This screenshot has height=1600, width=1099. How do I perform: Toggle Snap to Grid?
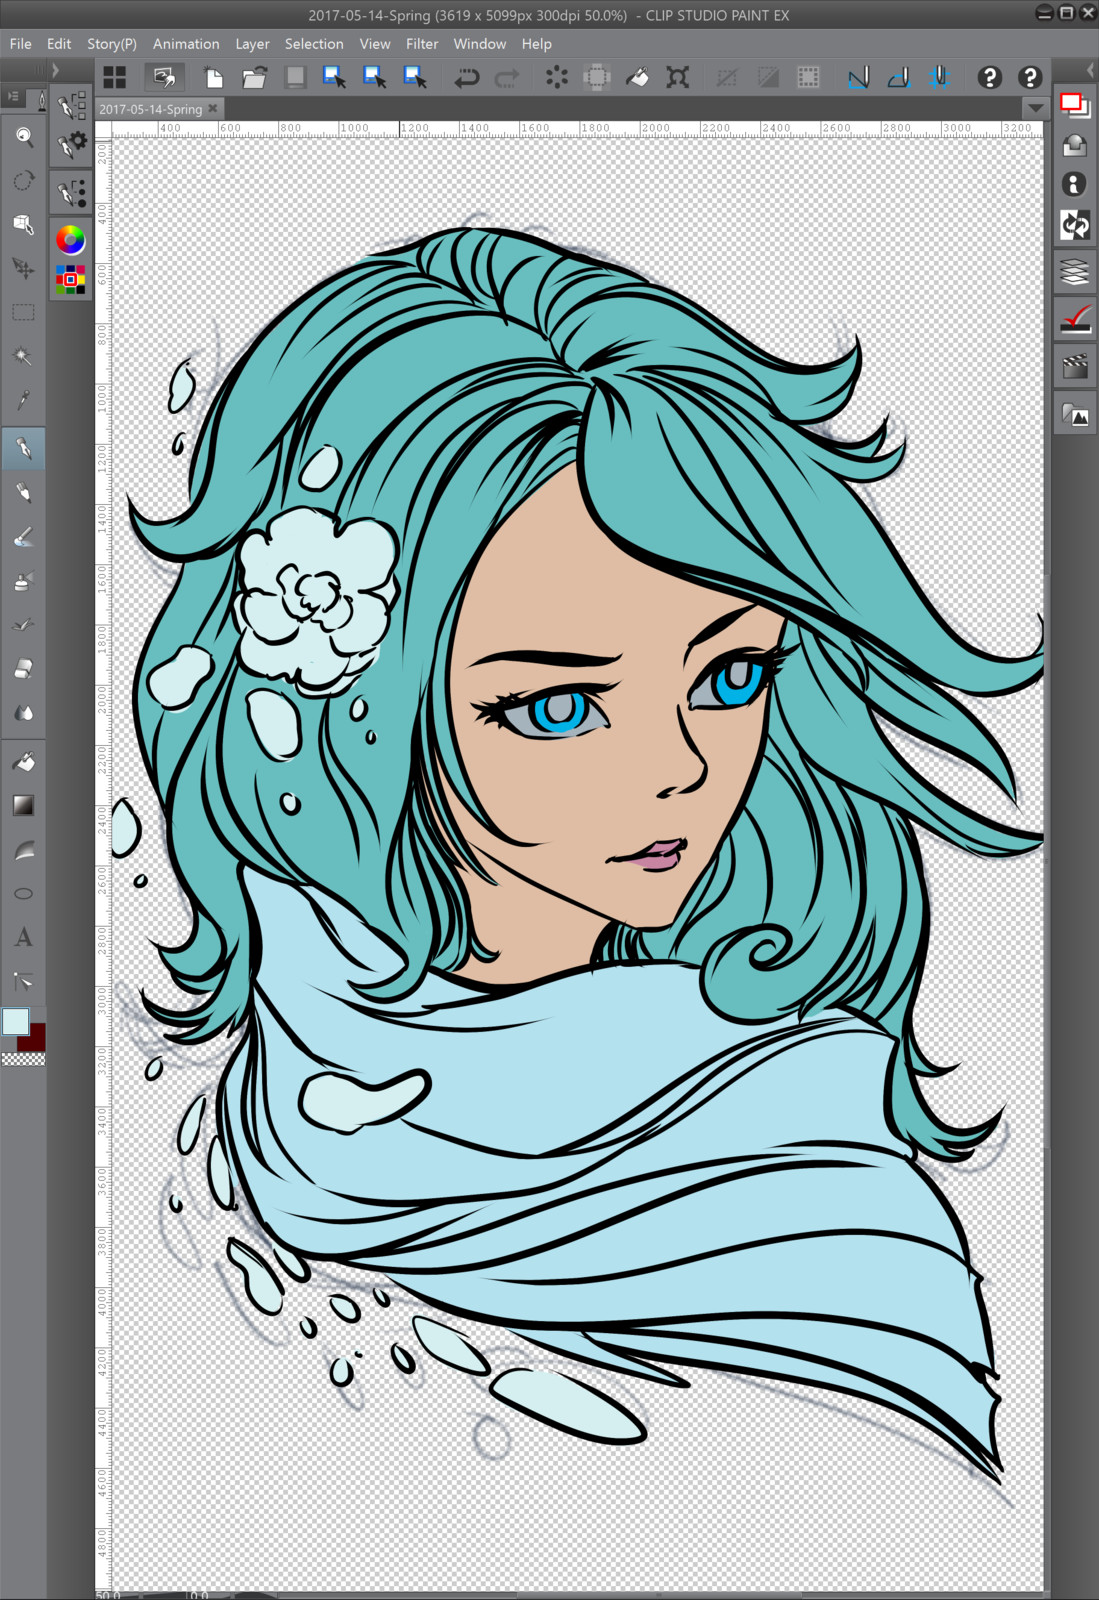pyautogui.click(x=939, y=77)
